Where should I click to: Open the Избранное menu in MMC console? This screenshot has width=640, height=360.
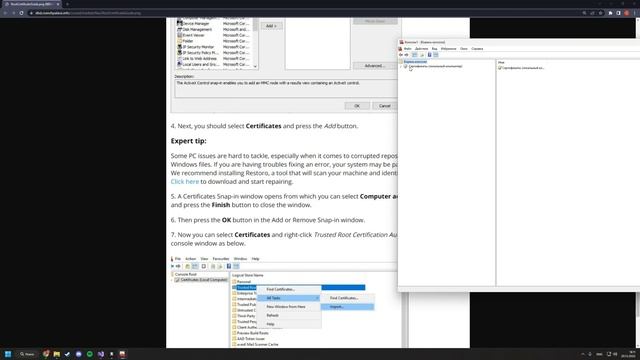[448, 49]
